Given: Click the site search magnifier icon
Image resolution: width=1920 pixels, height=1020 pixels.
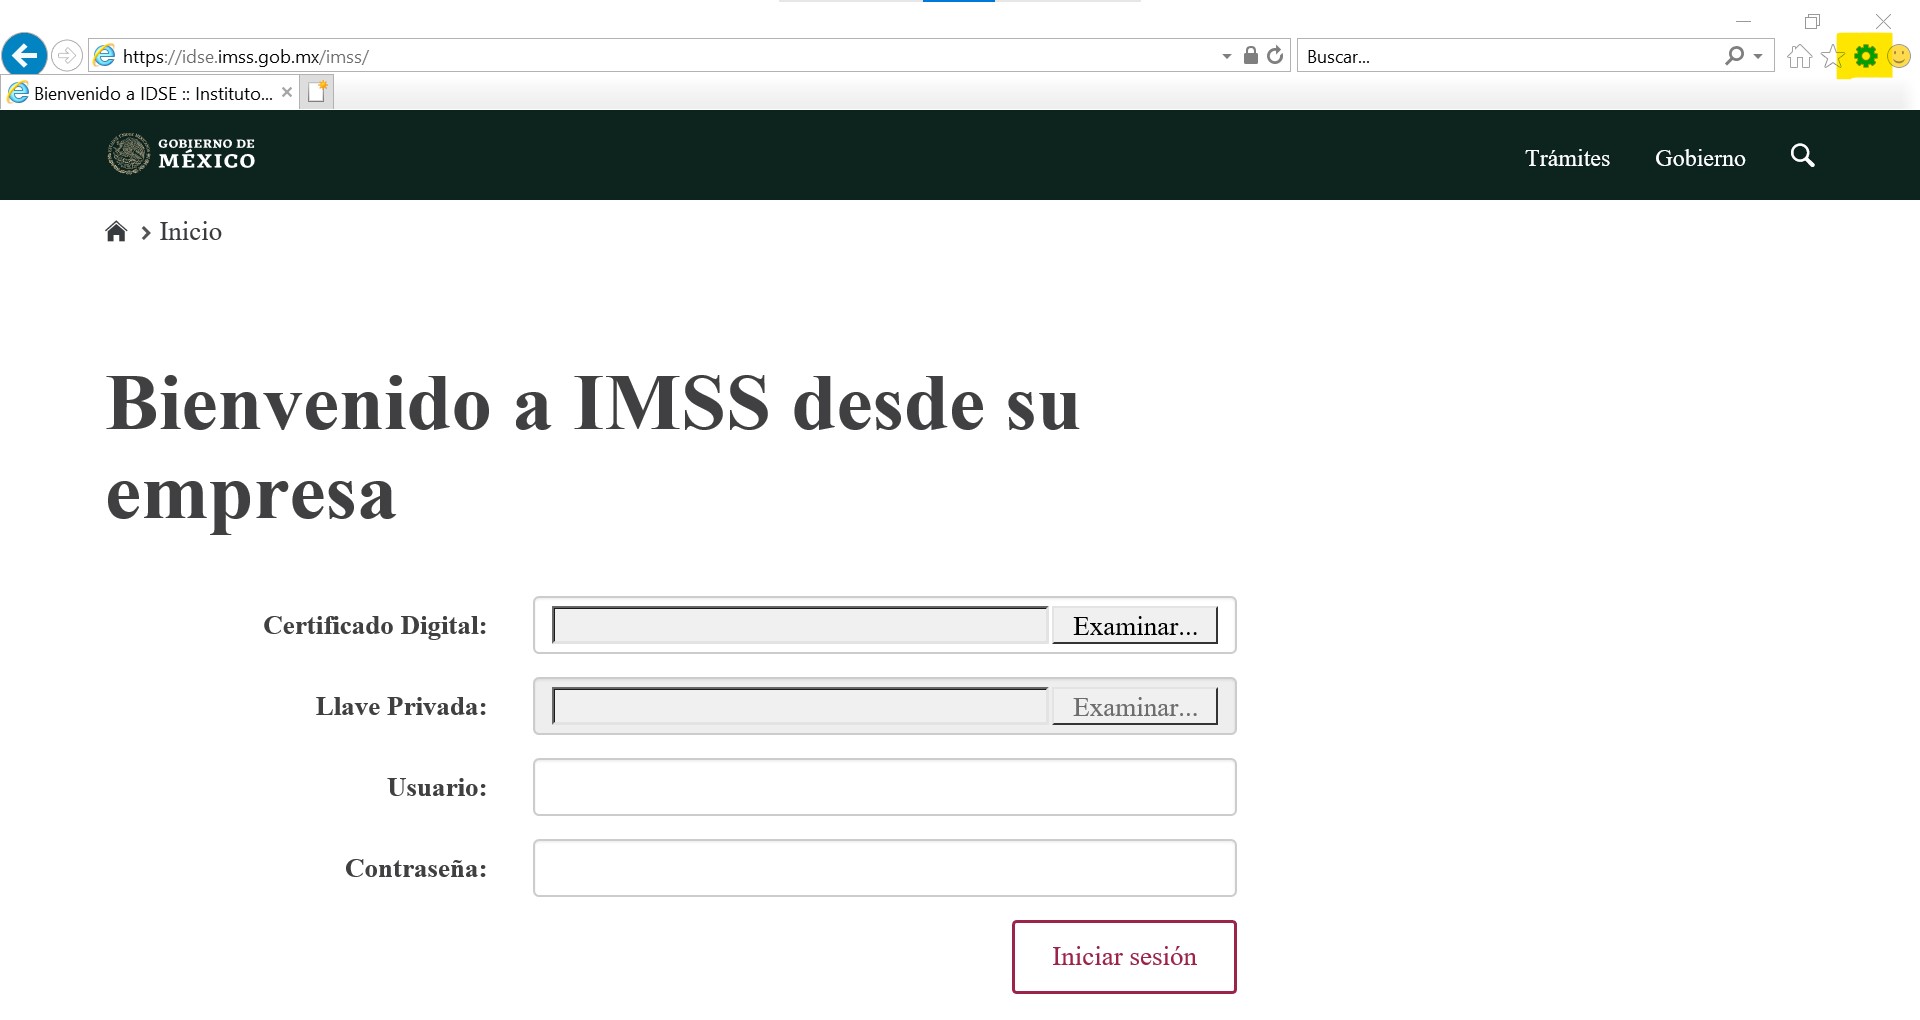Looking at the screenshot, I should (1802, 156).
